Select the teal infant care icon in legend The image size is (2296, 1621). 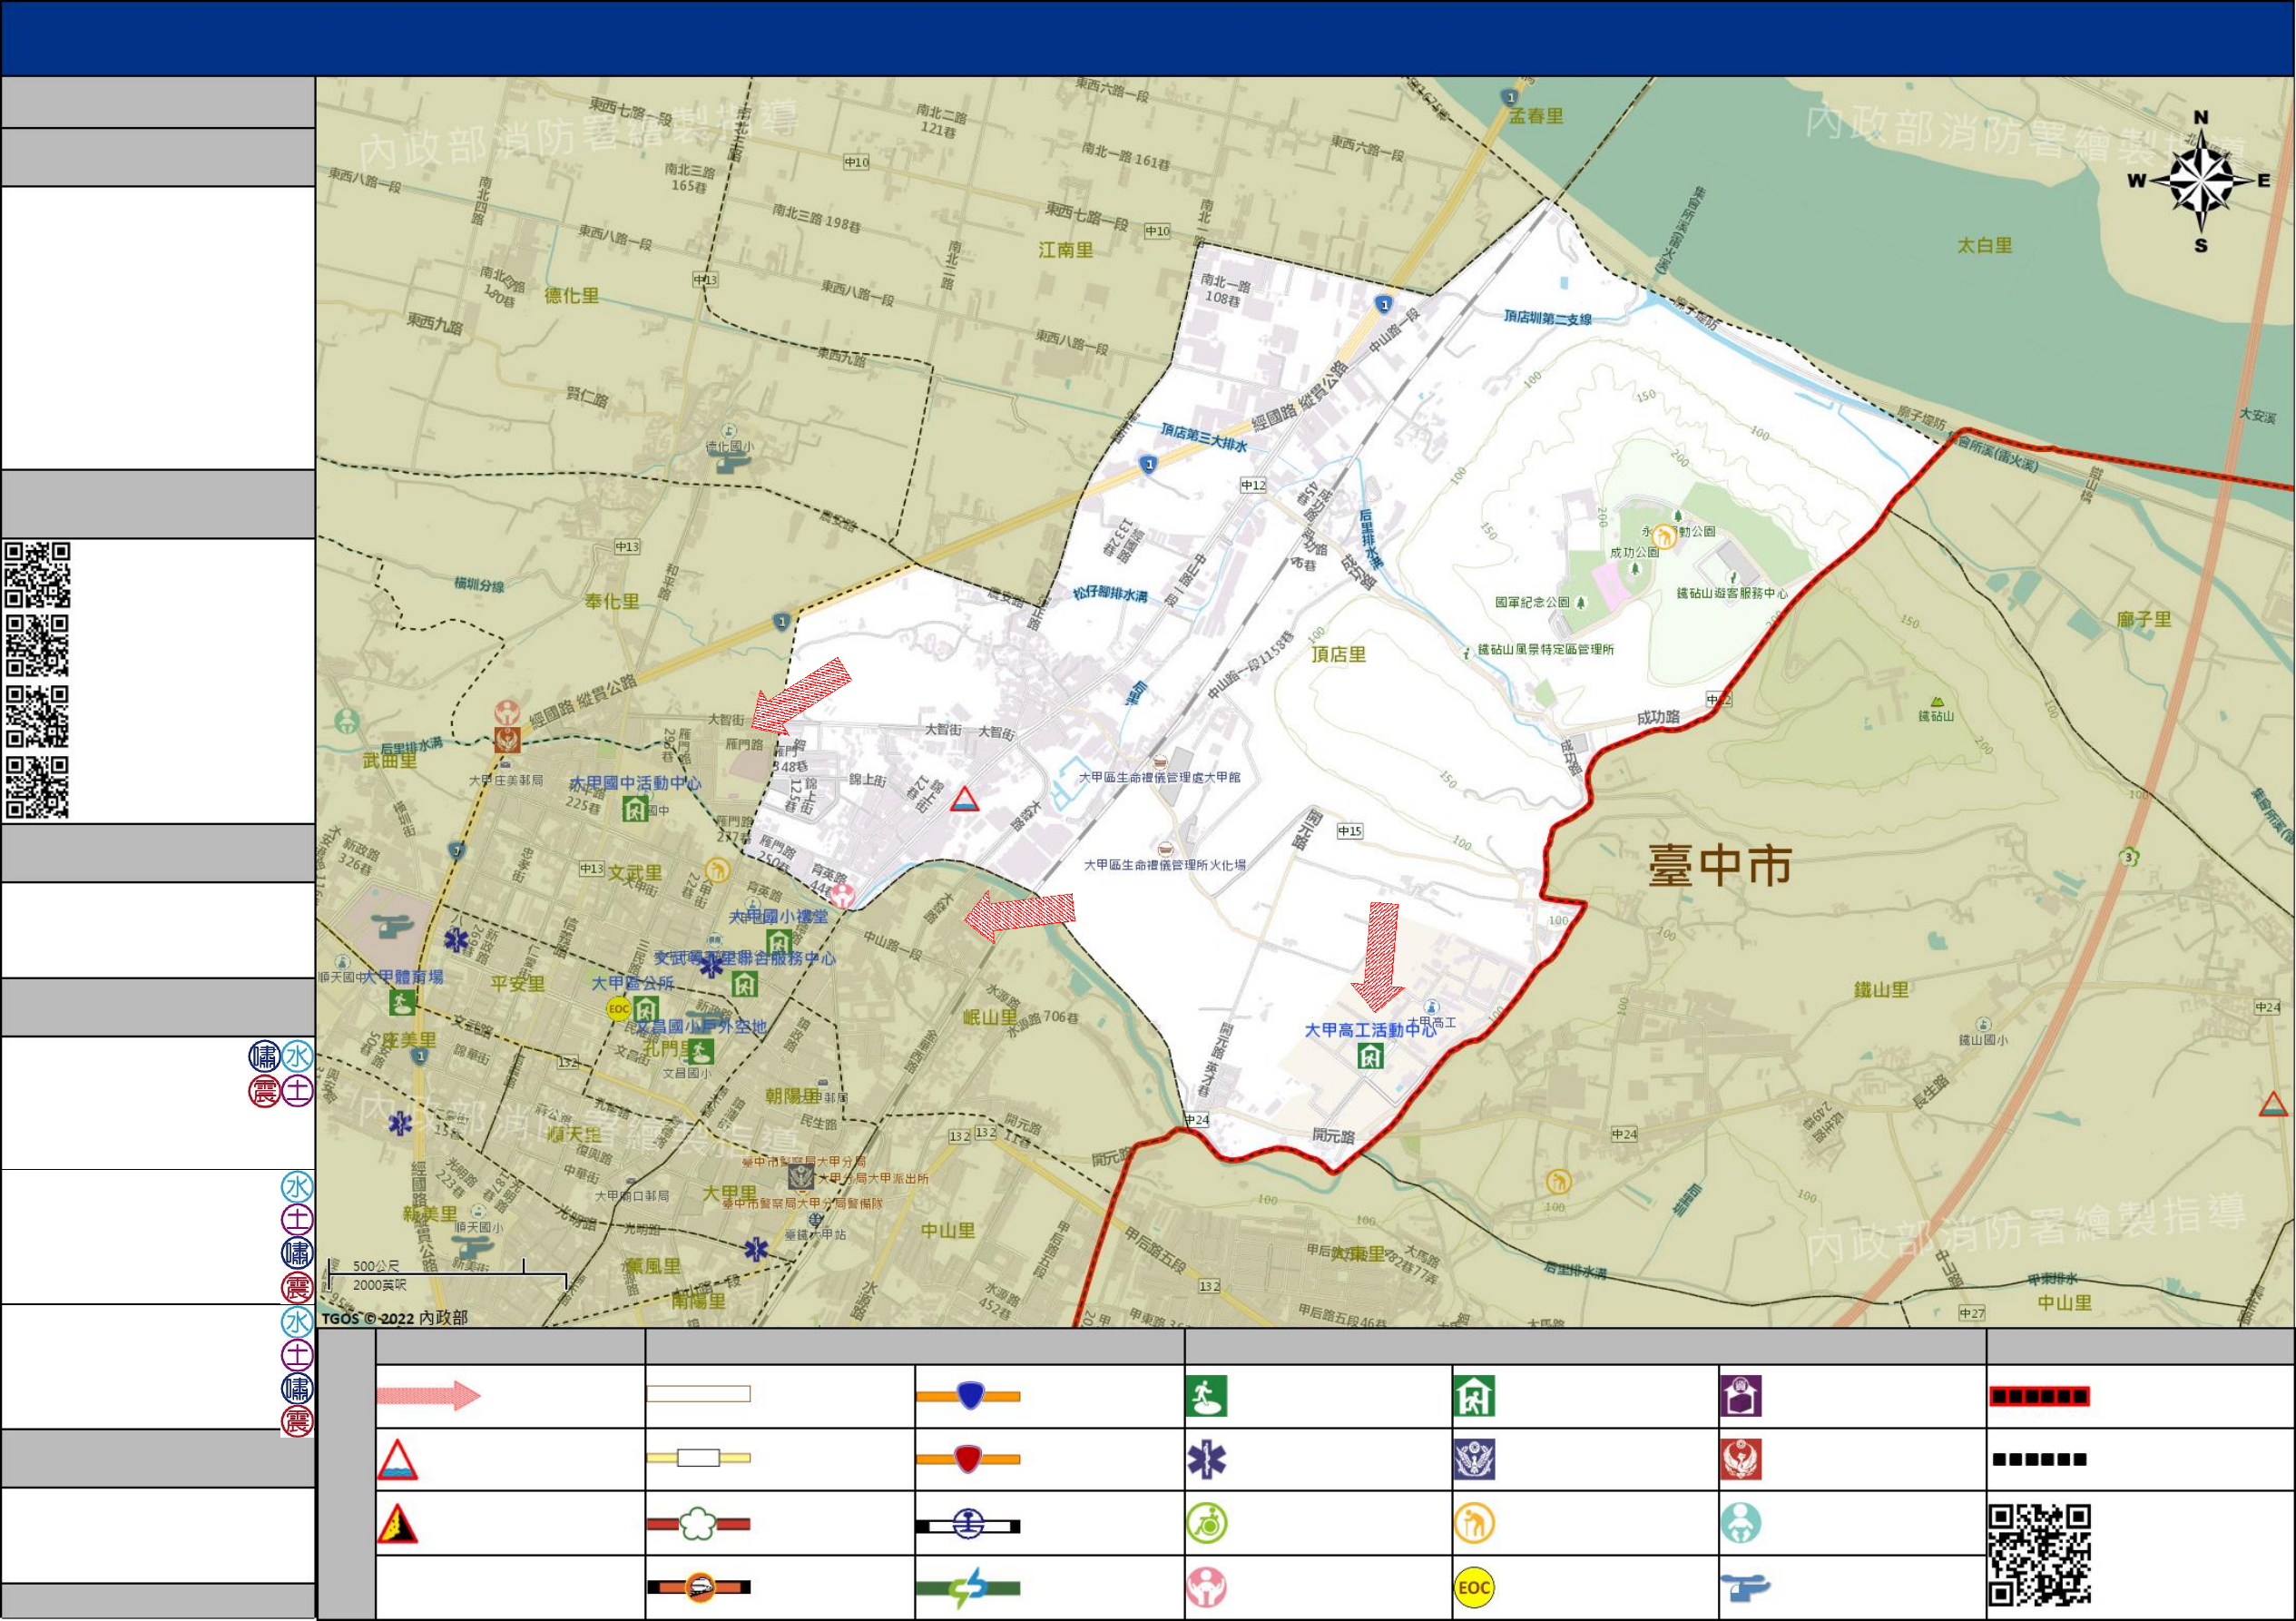click(1741, 1524)
